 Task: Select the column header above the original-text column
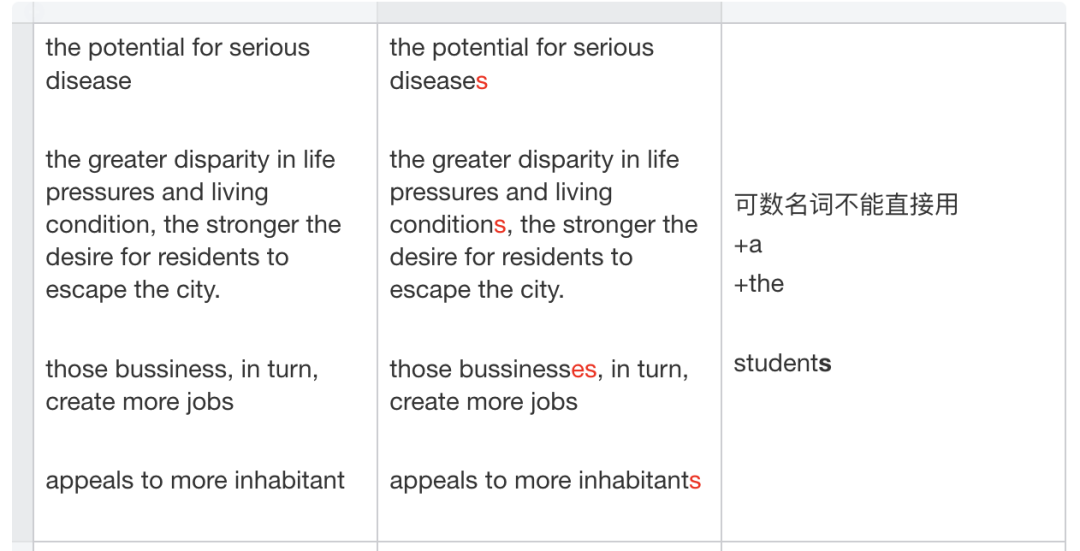point(205,11)
